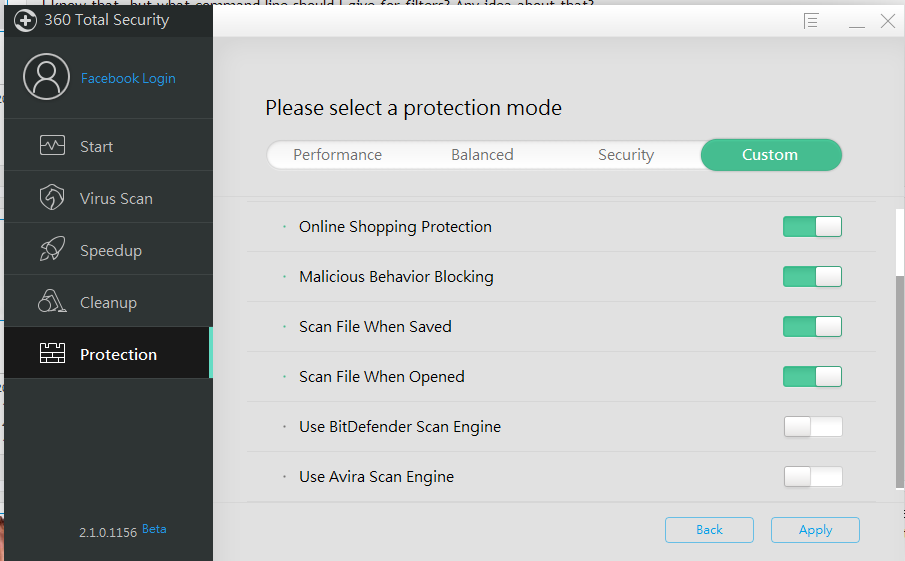Click the Back button
This screenshot has width=905, height=561.
coord(709,530)
